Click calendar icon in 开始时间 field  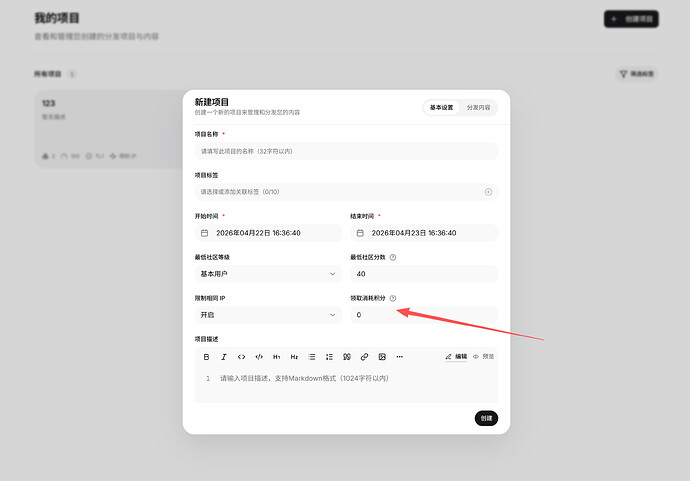pyautogui.click(x=205, y=233)
